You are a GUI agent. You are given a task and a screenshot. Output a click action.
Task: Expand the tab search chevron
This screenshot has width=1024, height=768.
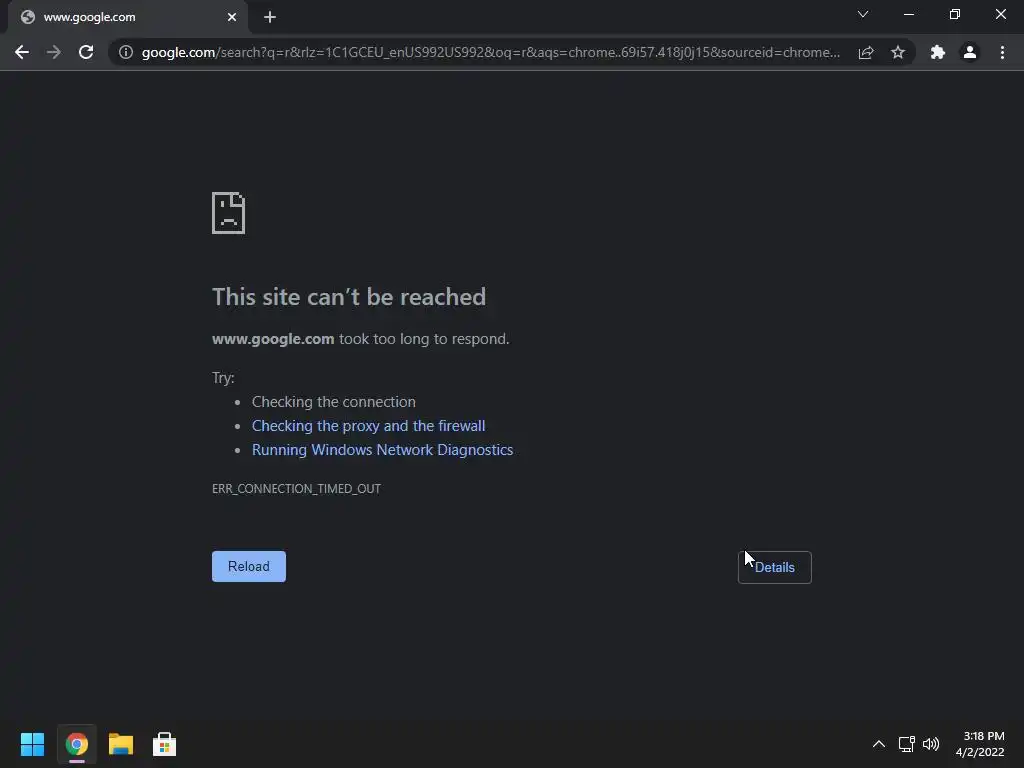pyautogui.click(x=863, y=14)
